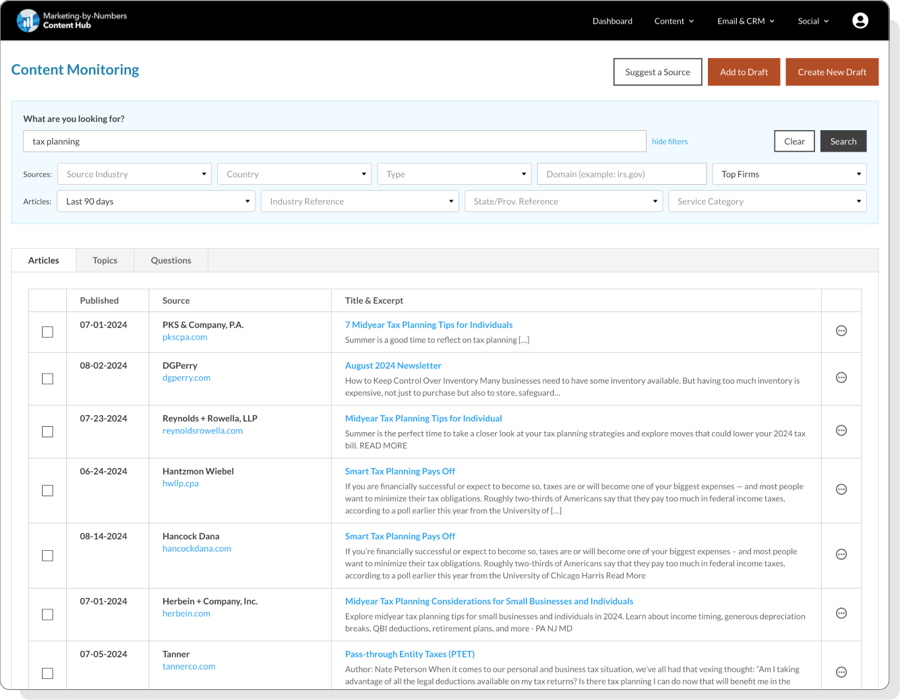Click the Create New Draft button
The image size is (900, 700).
pyautogui.click(x=832, y=72)
